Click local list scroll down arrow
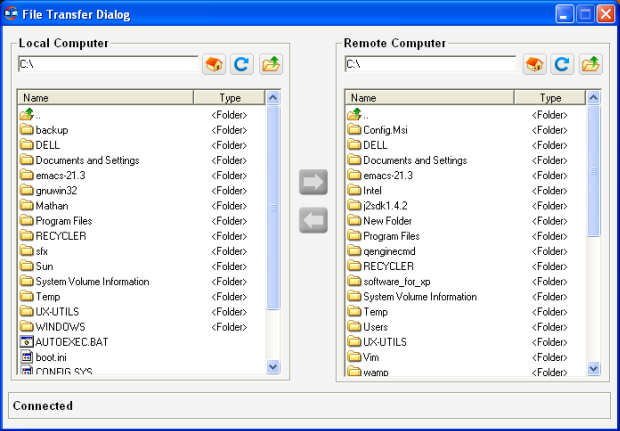The image size is (620, 431). [x=273, y=367]
